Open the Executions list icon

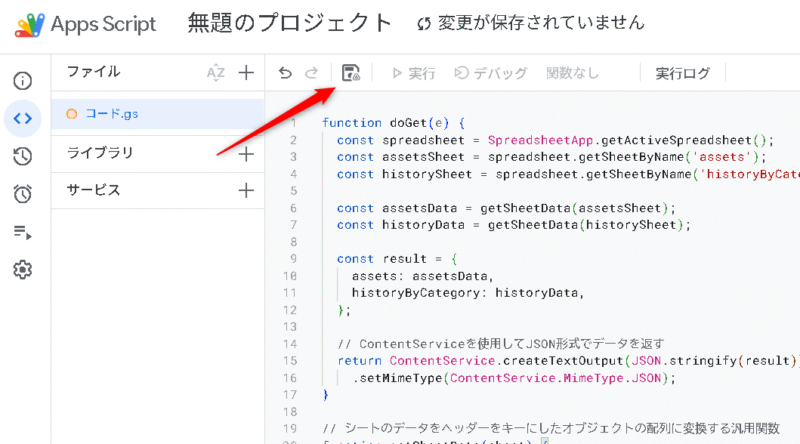22,232
